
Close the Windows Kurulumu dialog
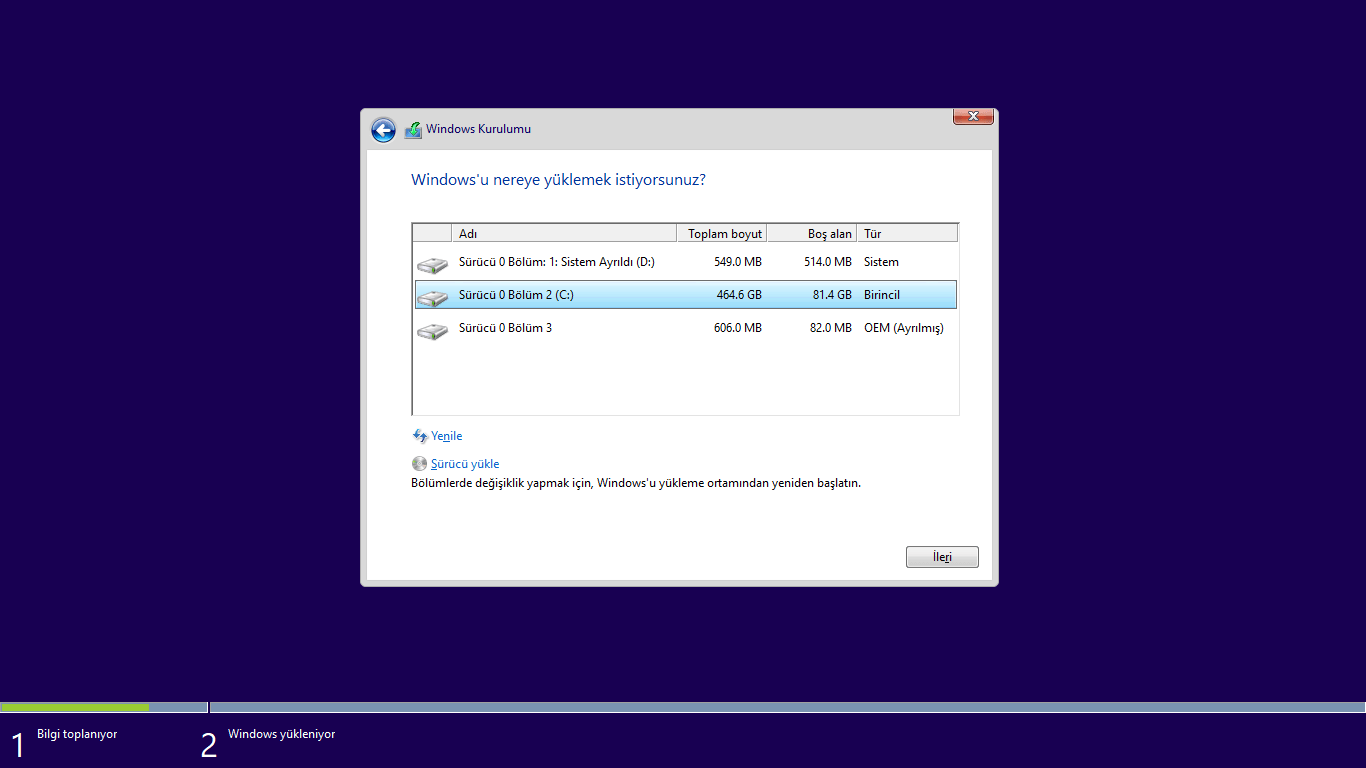(x=973, y=116)
